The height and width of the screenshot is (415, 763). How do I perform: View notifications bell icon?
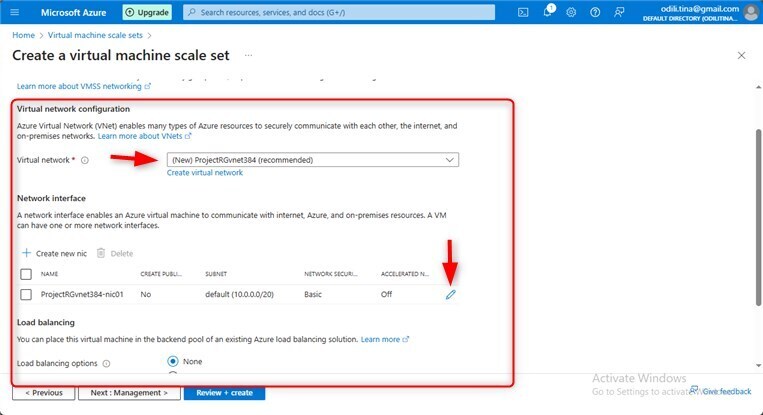tap(548, 11)
